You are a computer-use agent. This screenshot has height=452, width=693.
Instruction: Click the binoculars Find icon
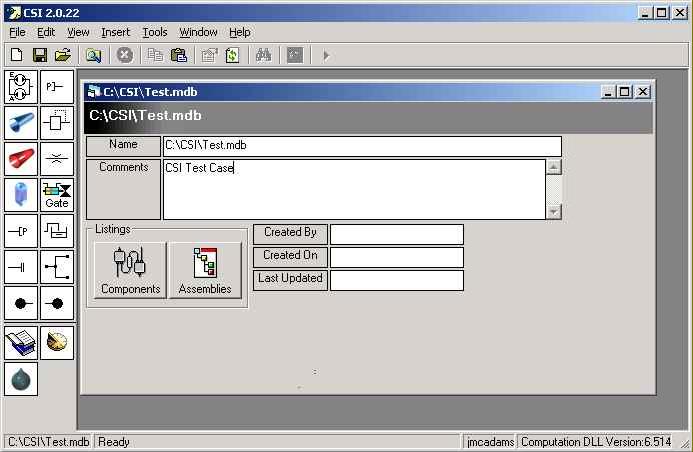pos(263,55)
